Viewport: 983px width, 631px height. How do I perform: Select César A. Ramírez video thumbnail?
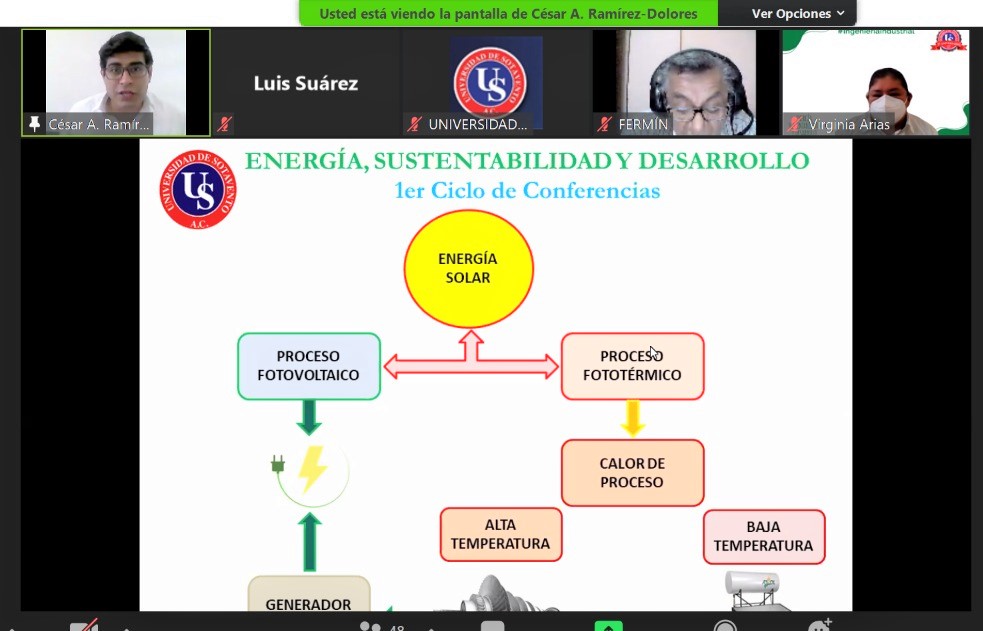(116, 82)
